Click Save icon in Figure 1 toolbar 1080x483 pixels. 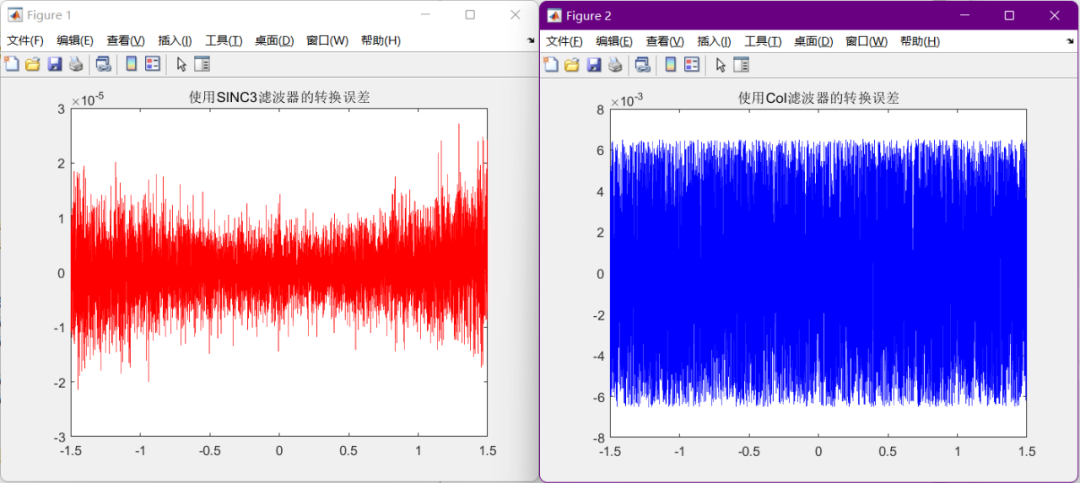[54, 65]
